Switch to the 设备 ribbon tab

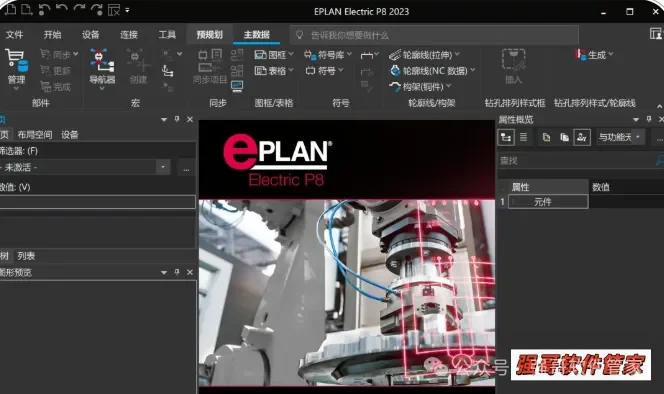pos(91,35)
